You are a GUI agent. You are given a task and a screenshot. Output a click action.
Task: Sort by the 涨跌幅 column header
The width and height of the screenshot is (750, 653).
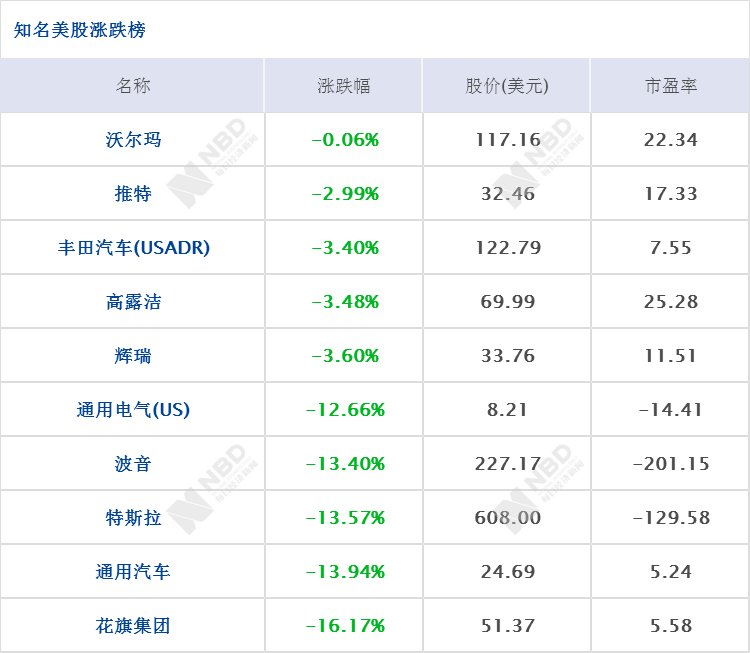pos(344,86)
